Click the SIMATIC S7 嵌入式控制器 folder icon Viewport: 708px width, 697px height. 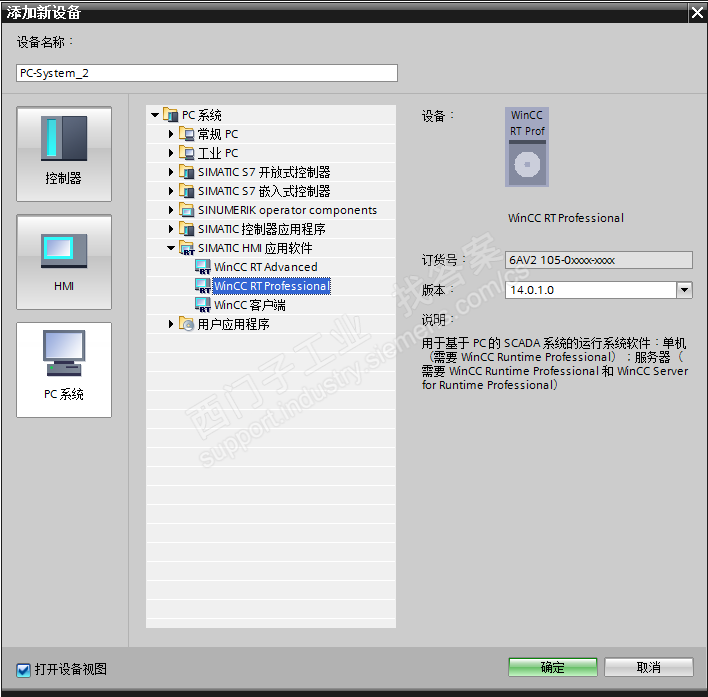pos(186,191)
